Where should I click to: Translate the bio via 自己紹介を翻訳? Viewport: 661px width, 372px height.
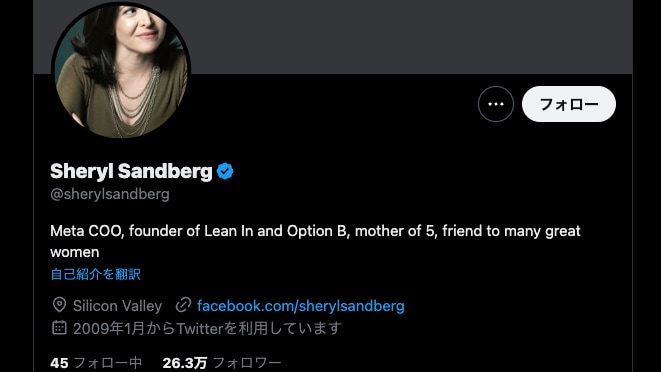(96, 274)
